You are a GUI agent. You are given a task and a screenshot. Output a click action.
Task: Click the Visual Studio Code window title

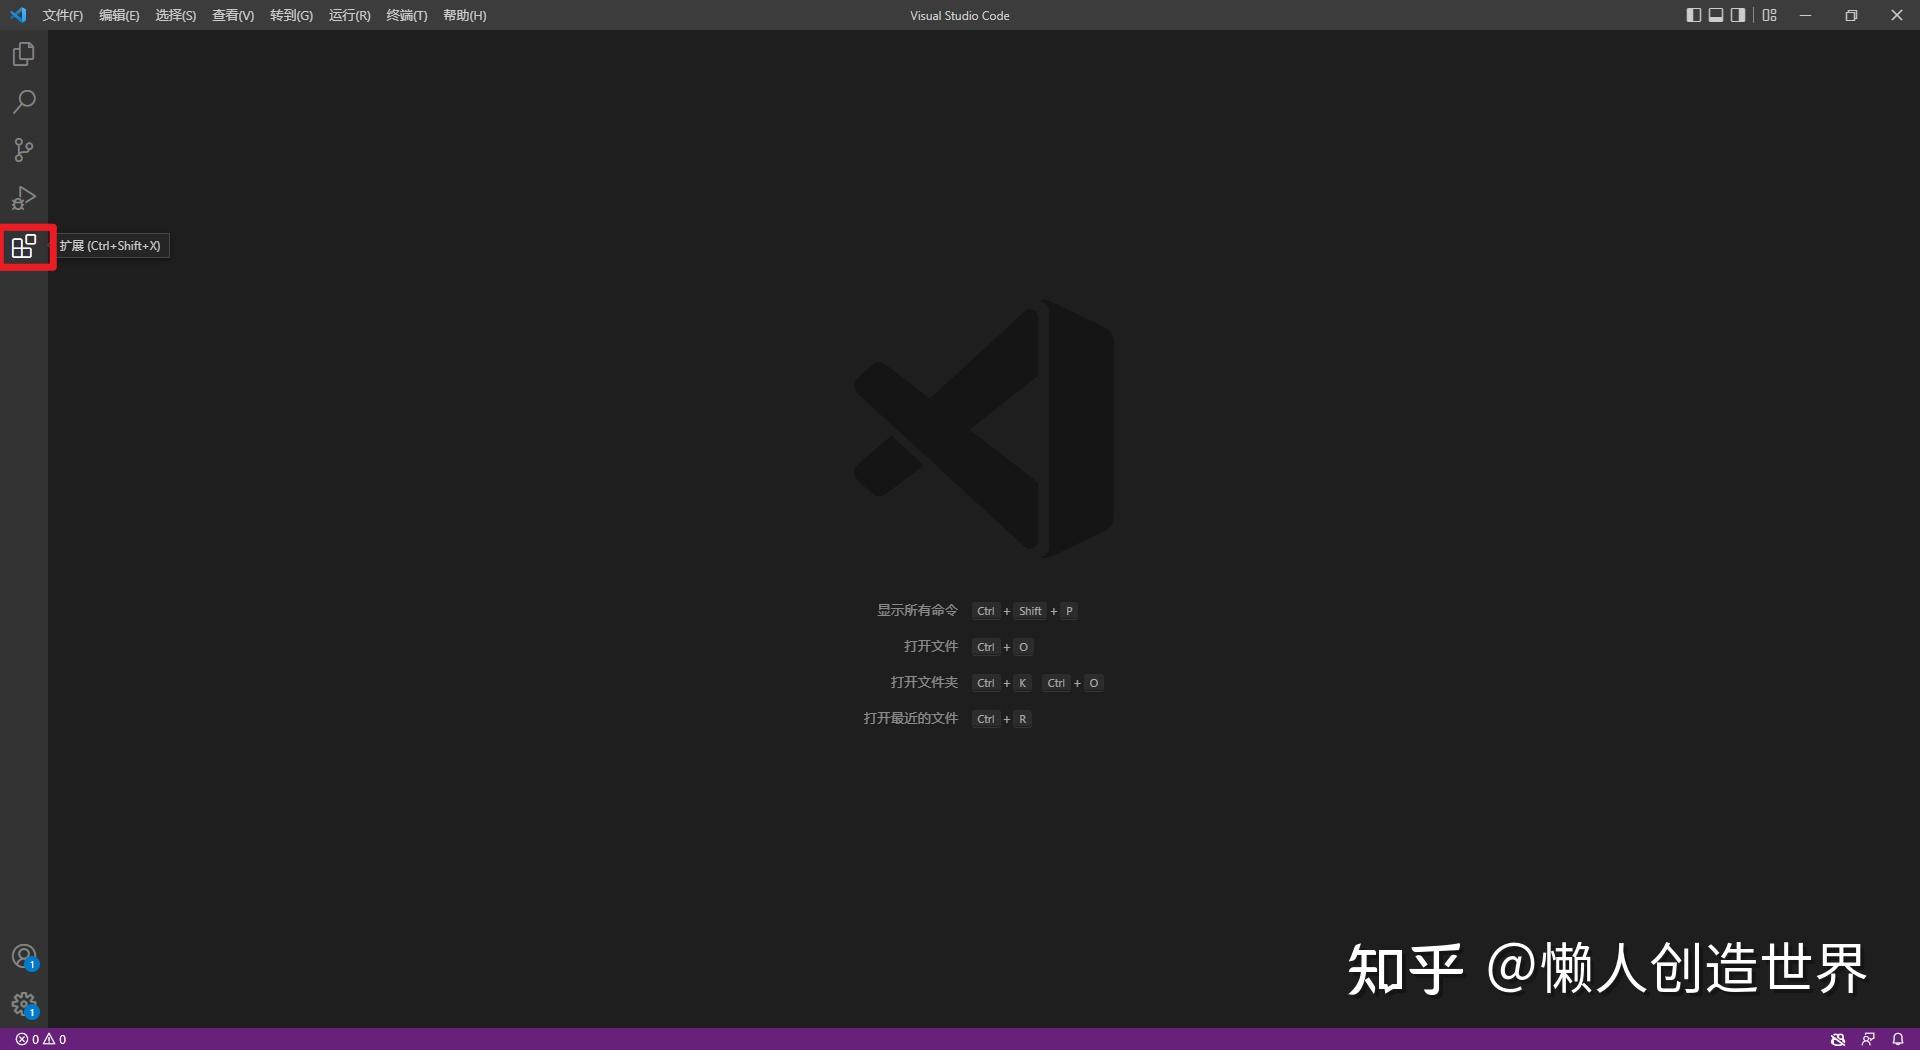click(x=960, y=15)
